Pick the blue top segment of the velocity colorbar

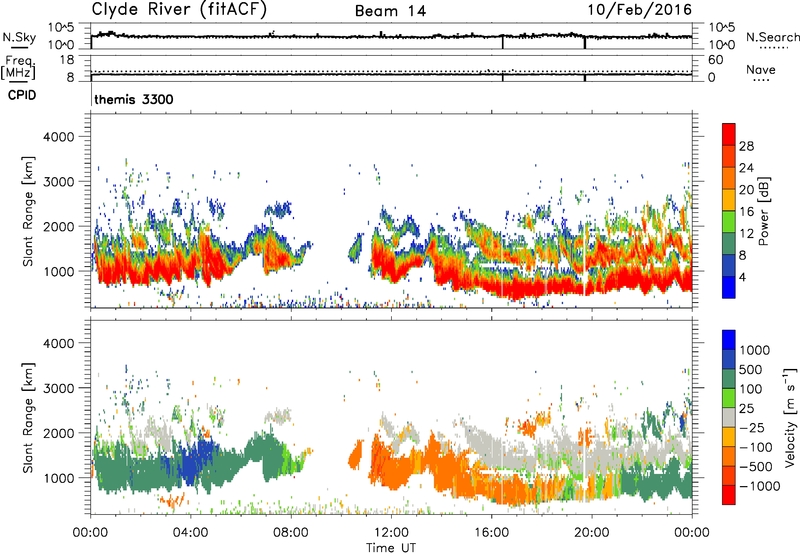click(729, 340)
